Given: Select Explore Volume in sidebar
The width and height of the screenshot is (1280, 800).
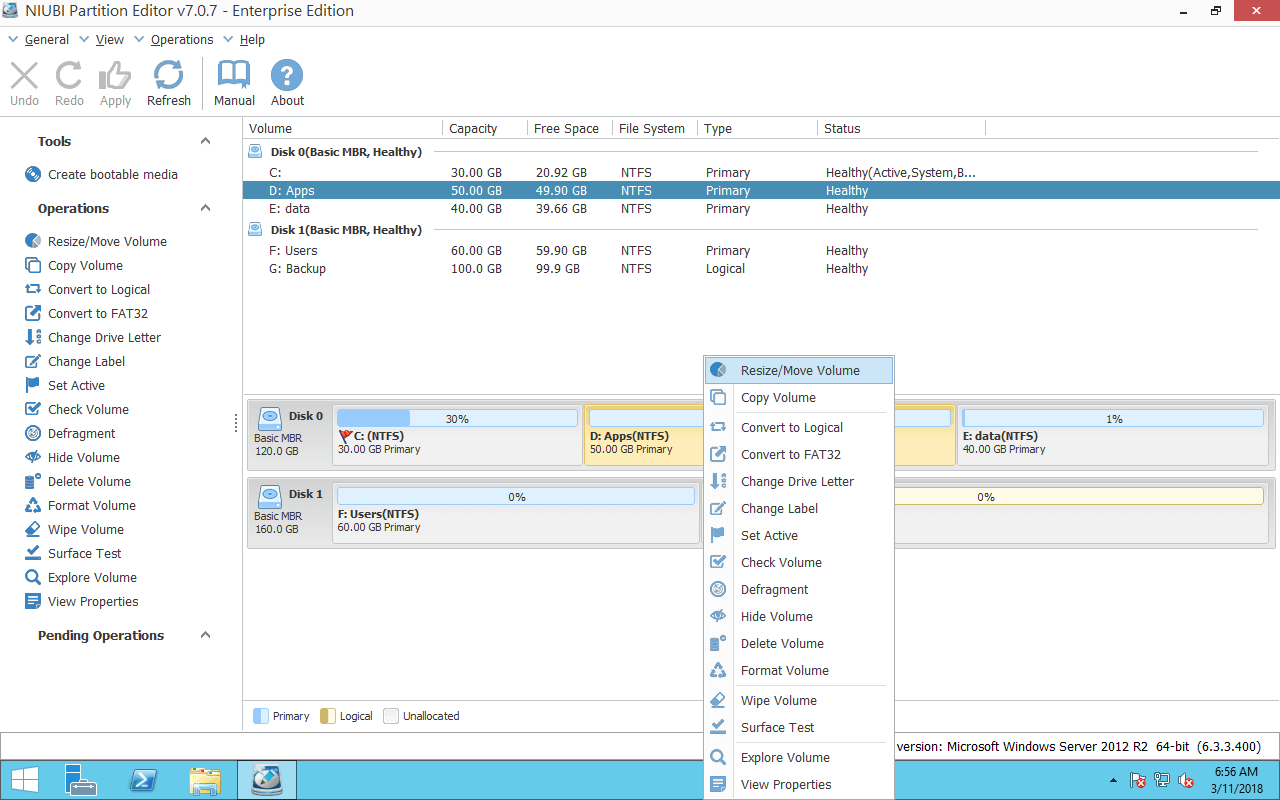Looking at the screenshot, I should click(x=92, y=577).
